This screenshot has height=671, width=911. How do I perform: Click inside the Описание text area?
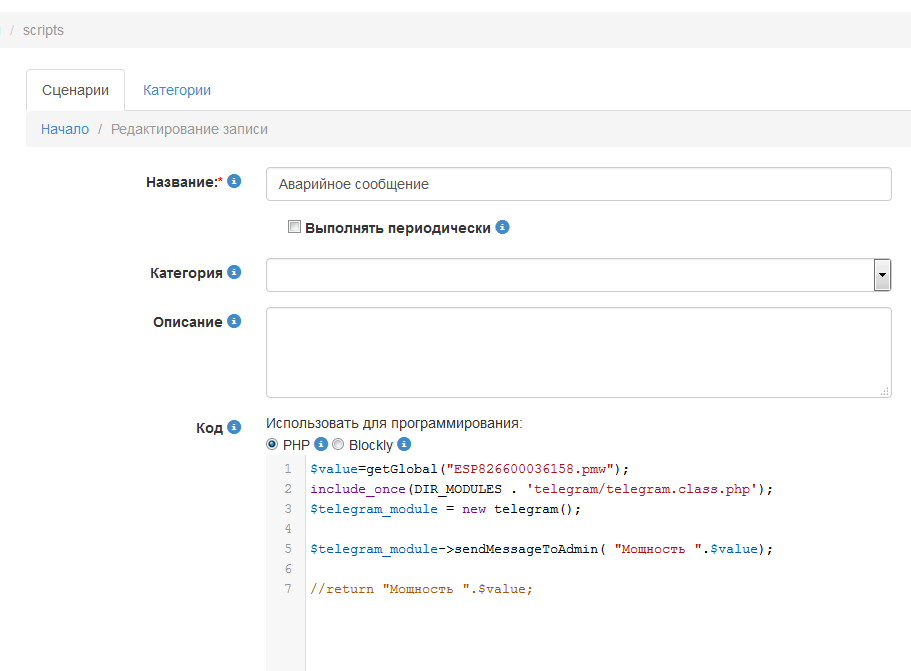pos(578,352)
